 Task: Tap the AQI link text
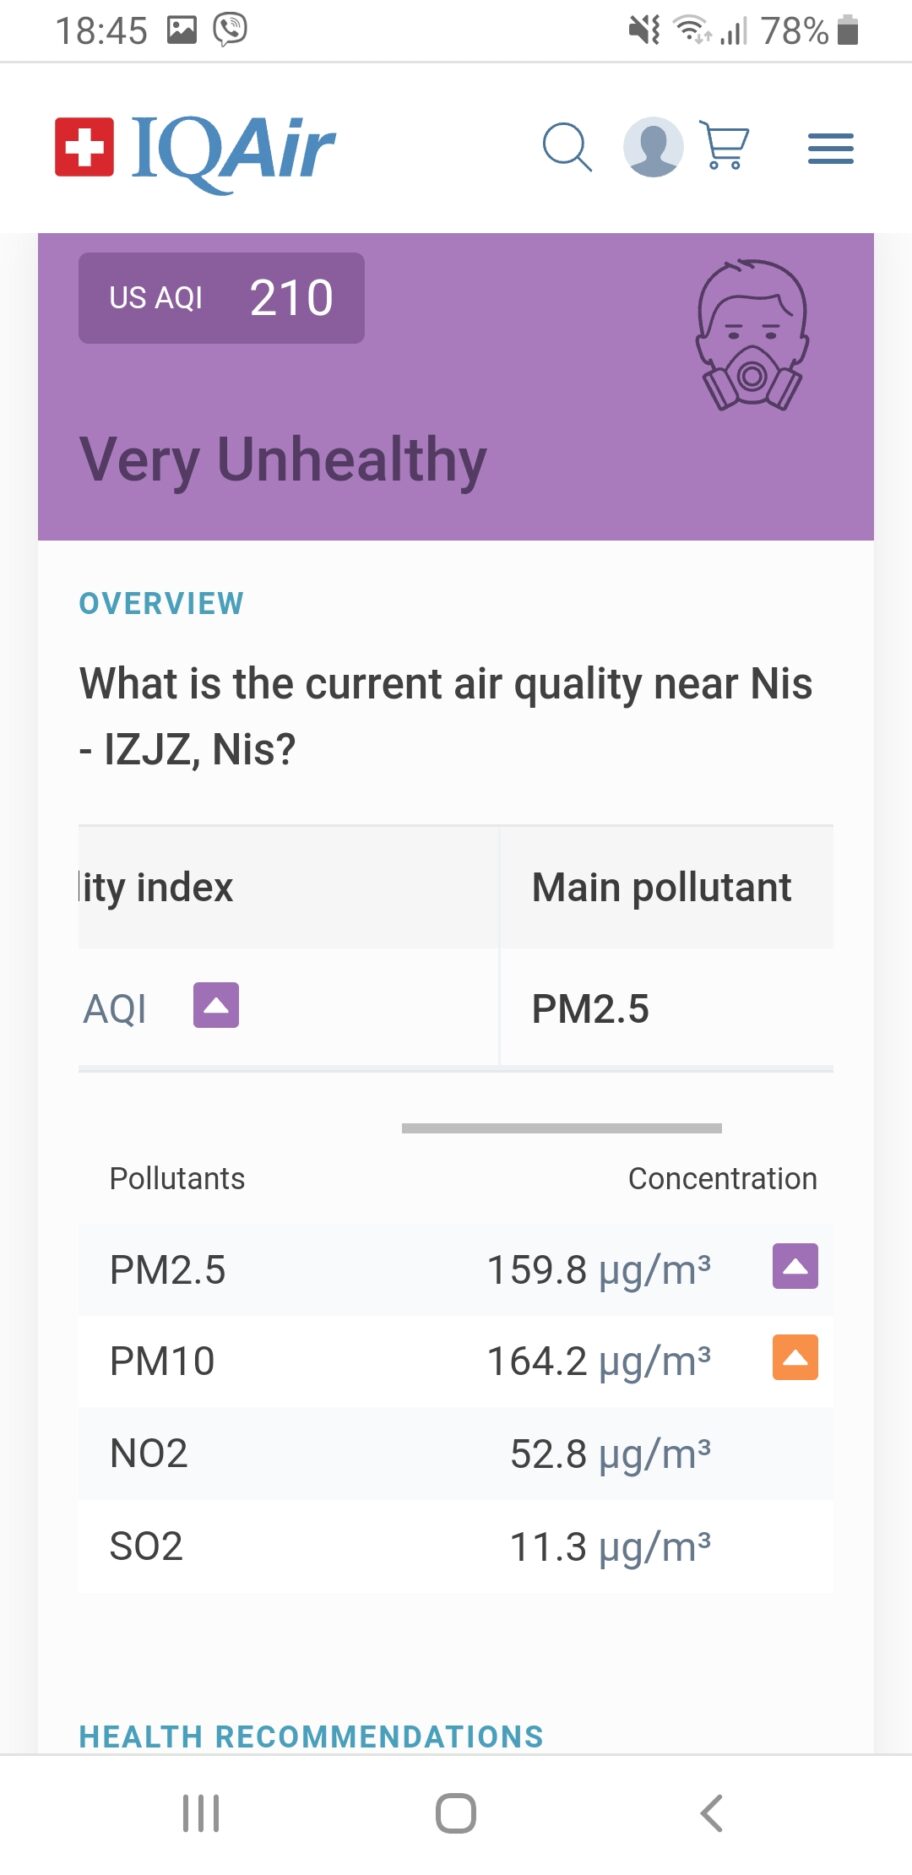coord(115,1008)
